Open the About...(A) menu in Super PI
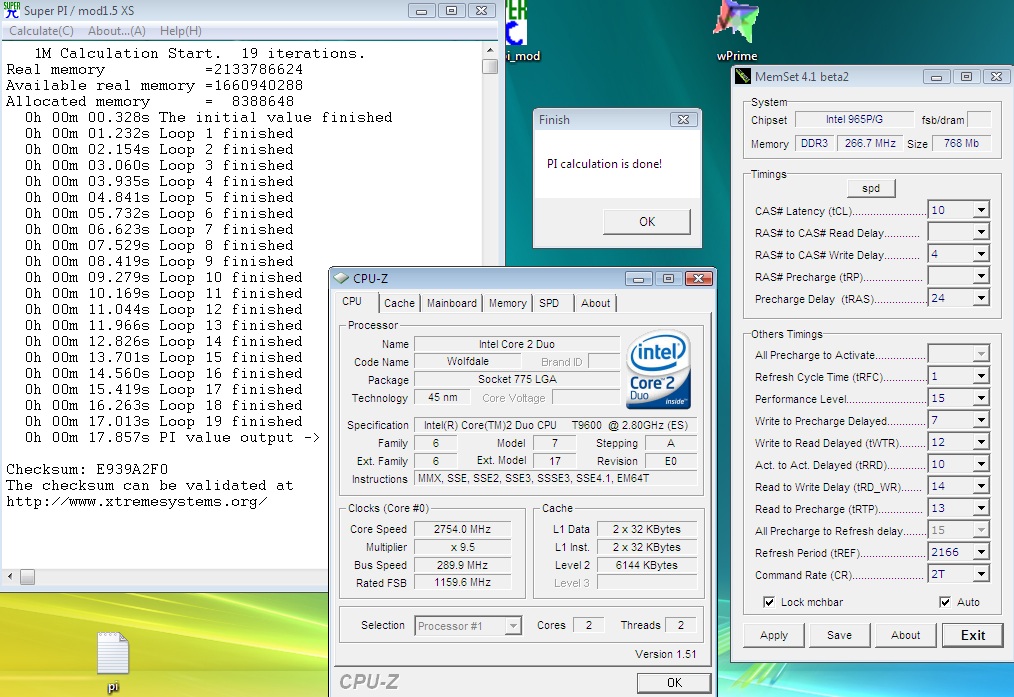This screenshot has height=697, width=1014. click(x=116, y=31)
